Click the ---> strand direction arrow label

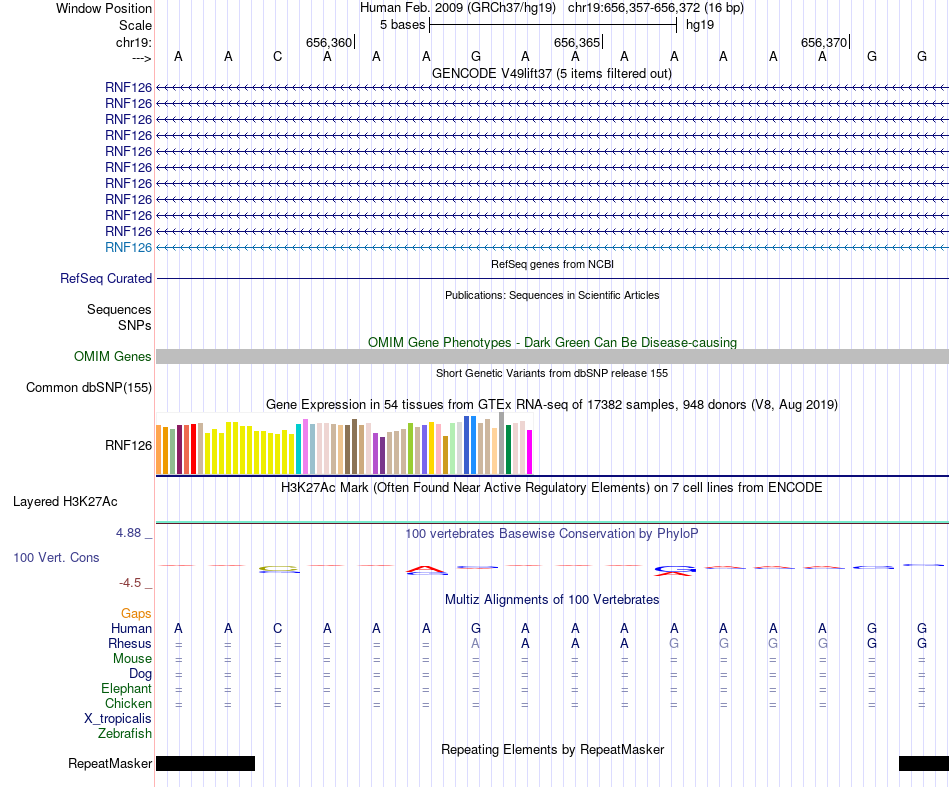click(x=141, y=58)
